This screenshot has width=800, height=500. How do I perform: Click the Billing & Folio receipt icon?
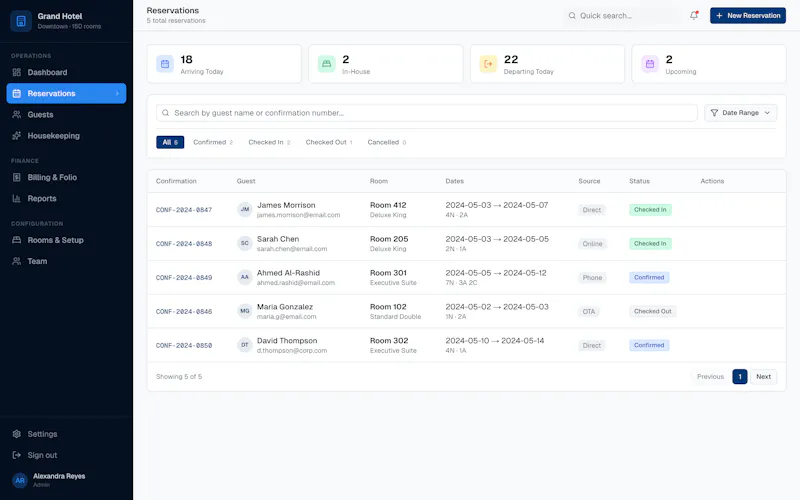[17, 178]
